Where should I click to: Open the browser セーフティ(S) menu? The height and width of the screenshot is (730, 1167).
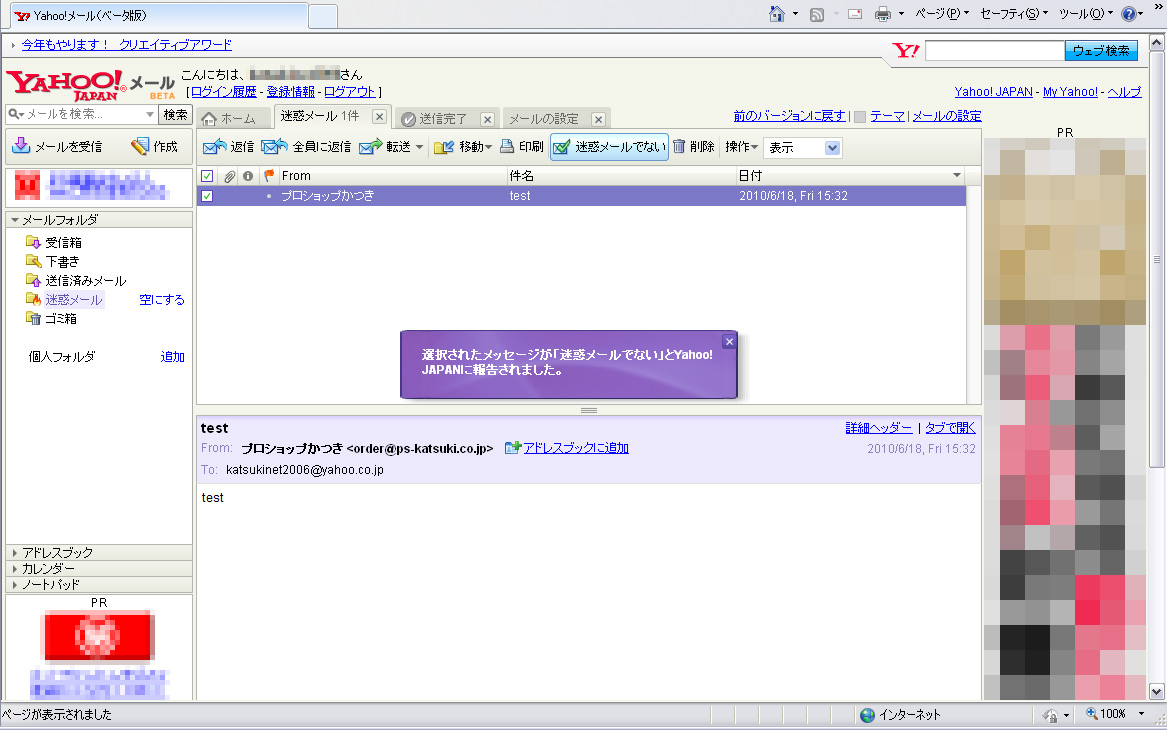tap(1013, 13)
